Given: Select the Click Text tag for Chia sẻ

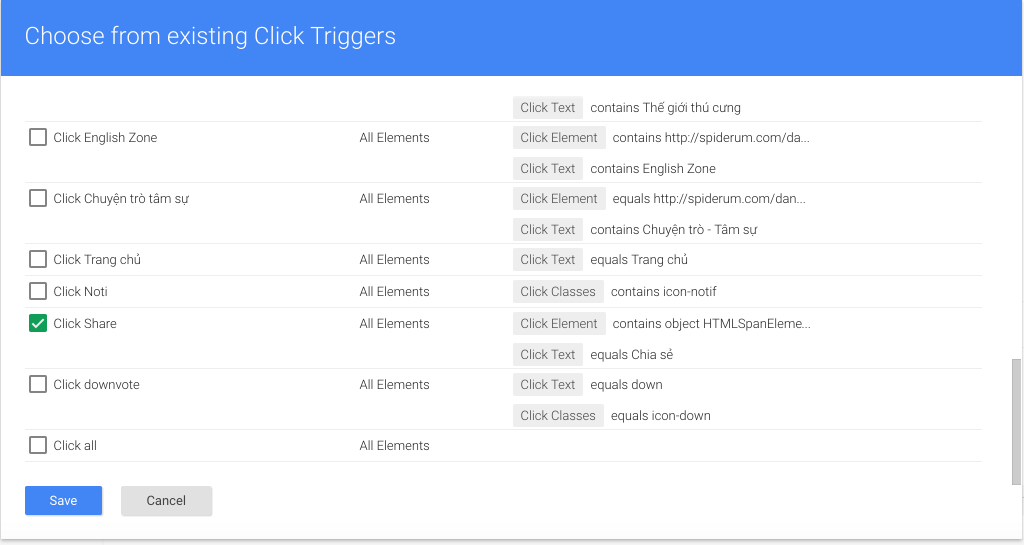Looking at the screenshot, I should coord(547,354).
